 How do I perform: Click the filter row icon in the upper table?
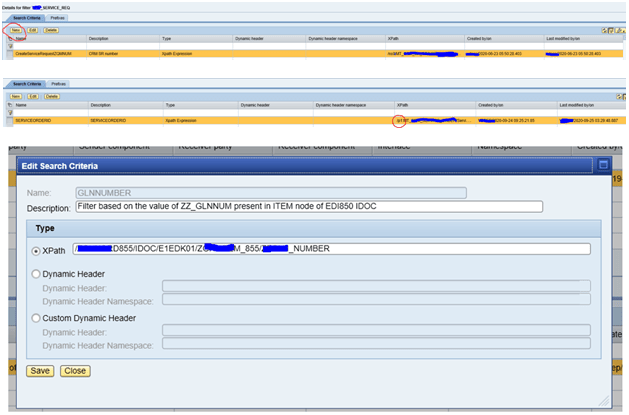click(x=8, y=46)
